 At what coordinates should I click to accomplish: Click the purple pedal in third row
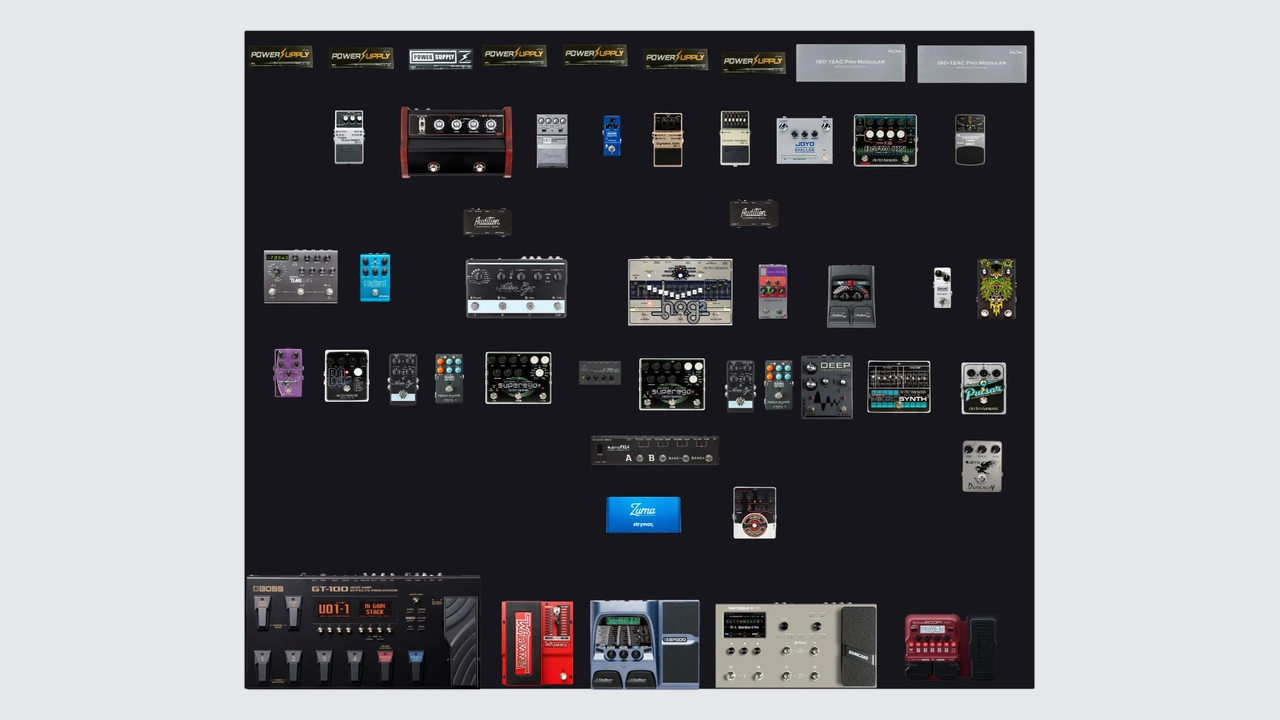coord(288,373)
